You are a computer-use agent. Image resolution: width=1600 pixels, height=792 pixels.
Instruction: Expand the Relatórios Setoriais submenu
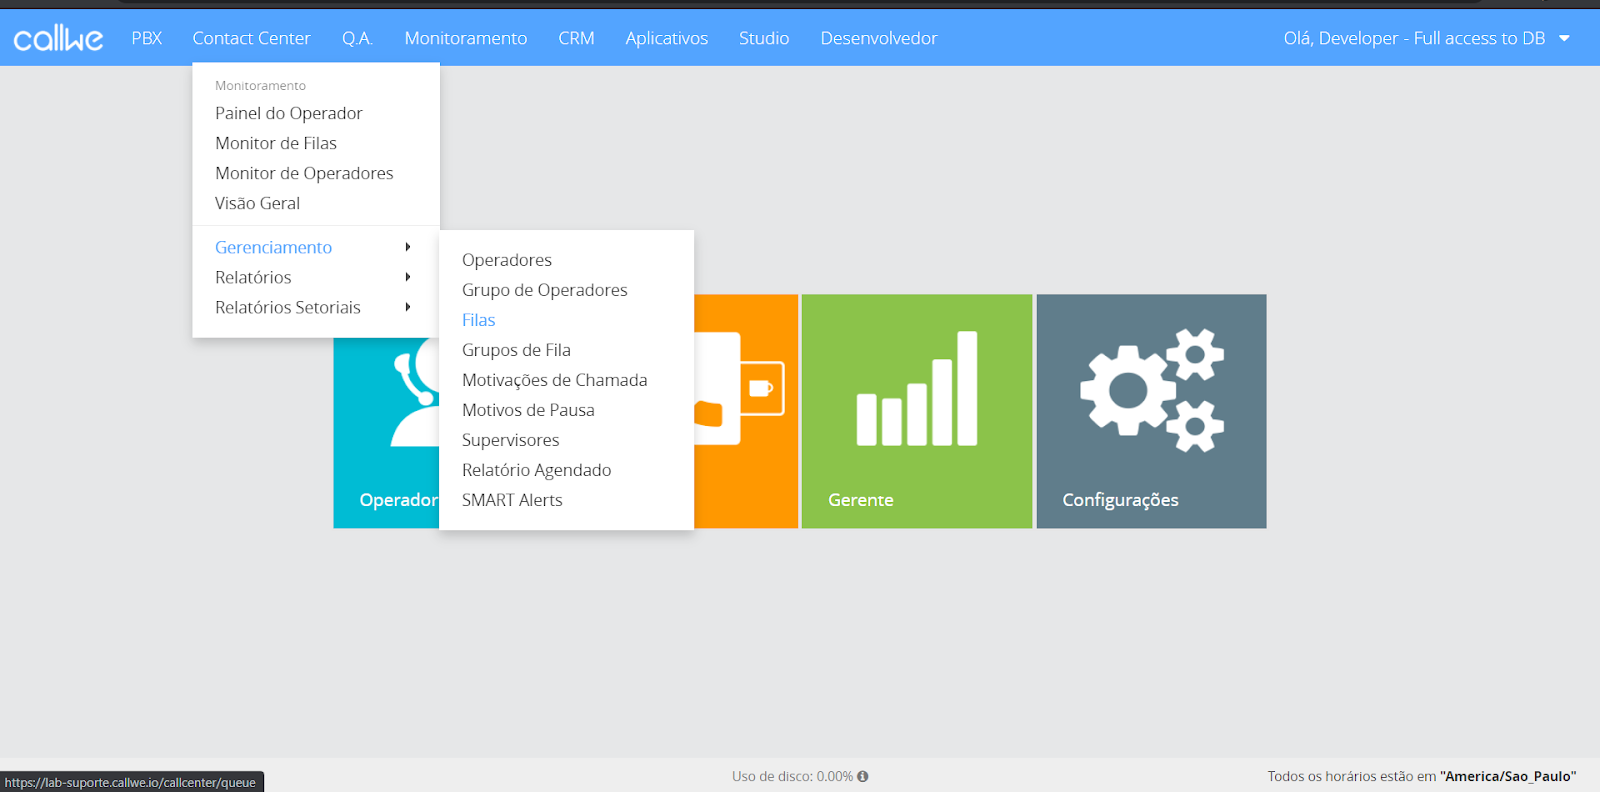pyautogui.click(x=288, y=307)
